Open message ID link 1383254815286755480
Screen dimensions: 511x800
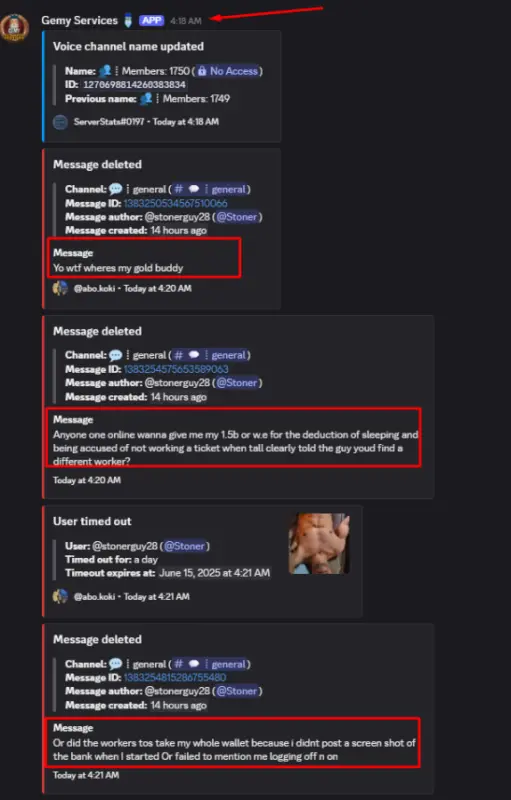pos(175,678)
